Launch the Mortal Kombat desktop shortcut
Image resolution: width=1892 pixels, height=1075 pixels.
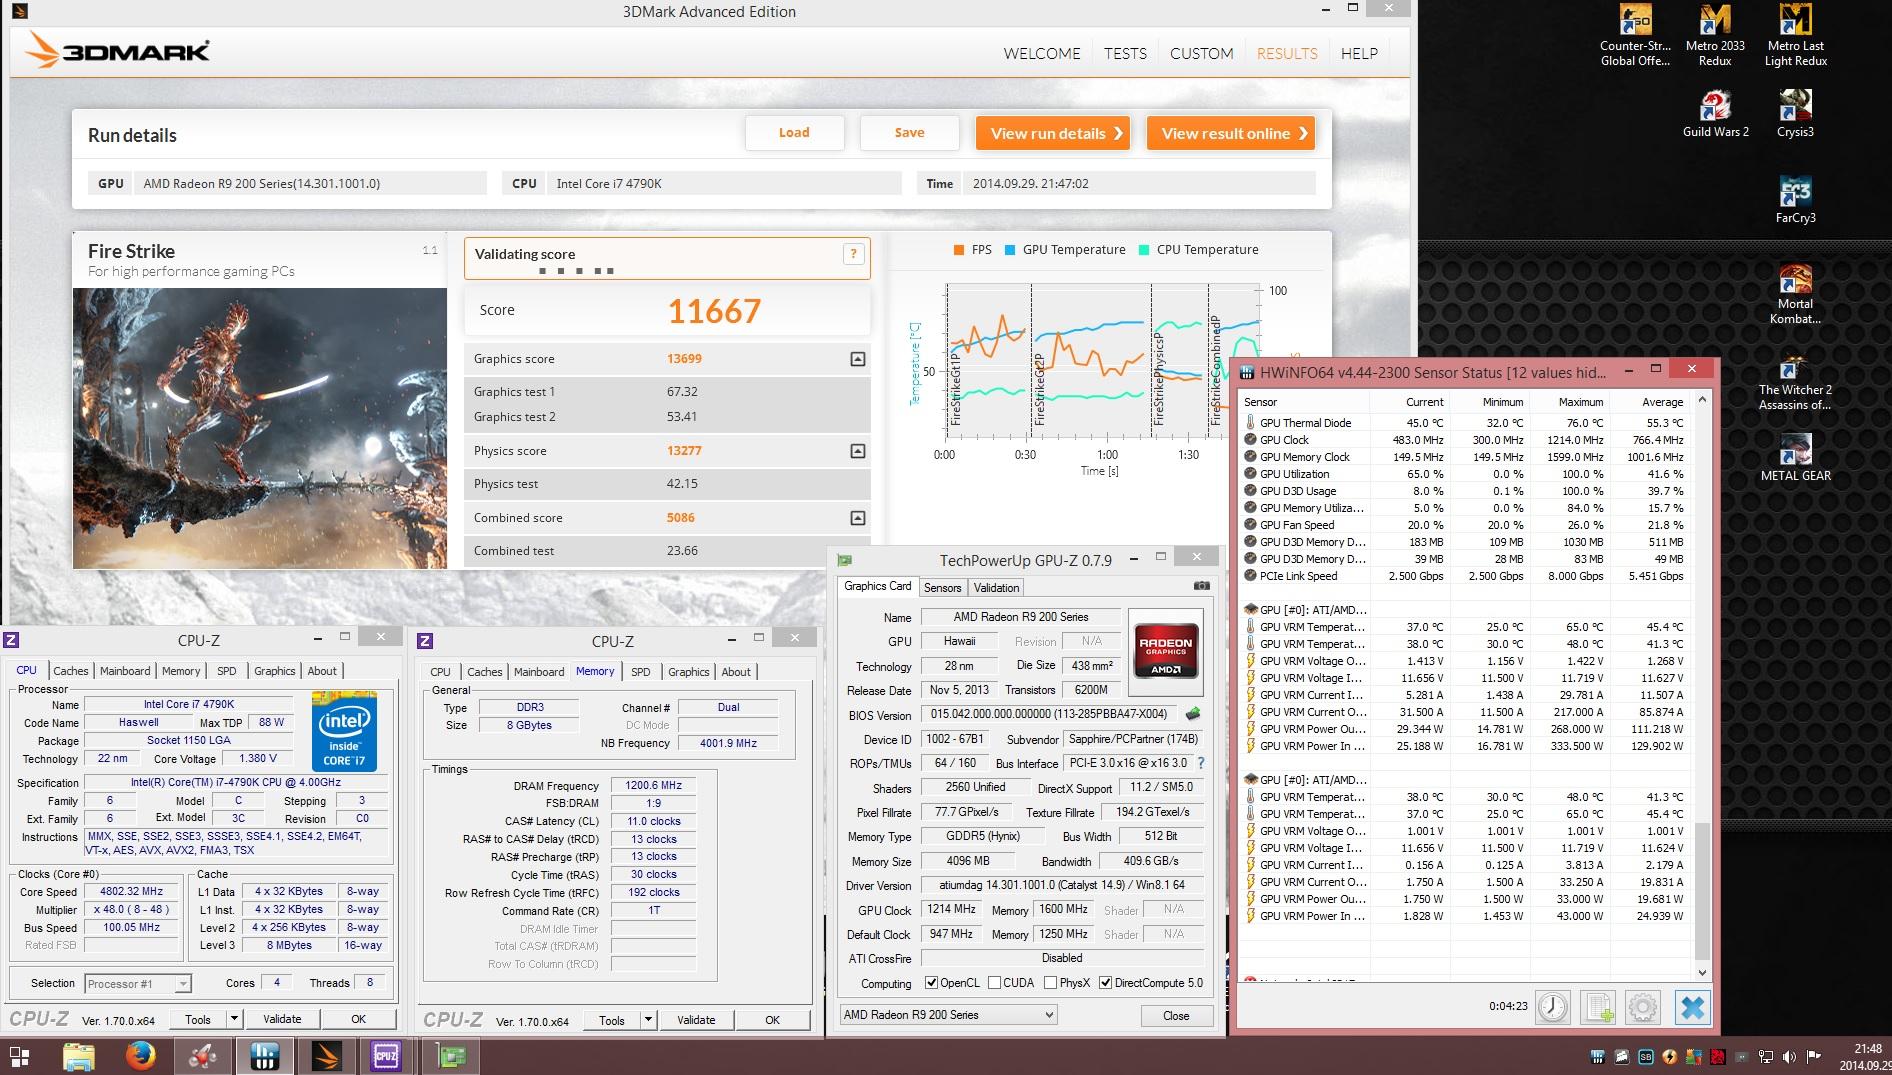[1796, 294]
